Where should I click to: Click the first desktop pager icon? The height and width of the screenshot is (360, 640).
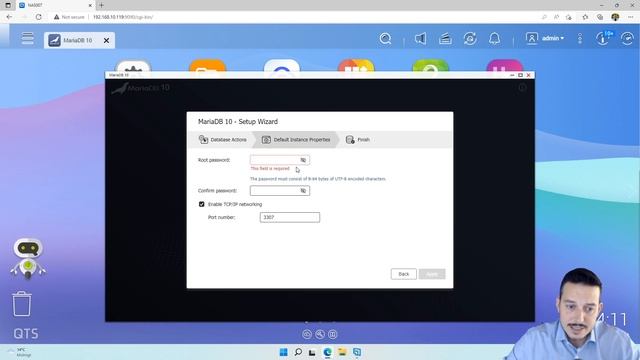307,334
